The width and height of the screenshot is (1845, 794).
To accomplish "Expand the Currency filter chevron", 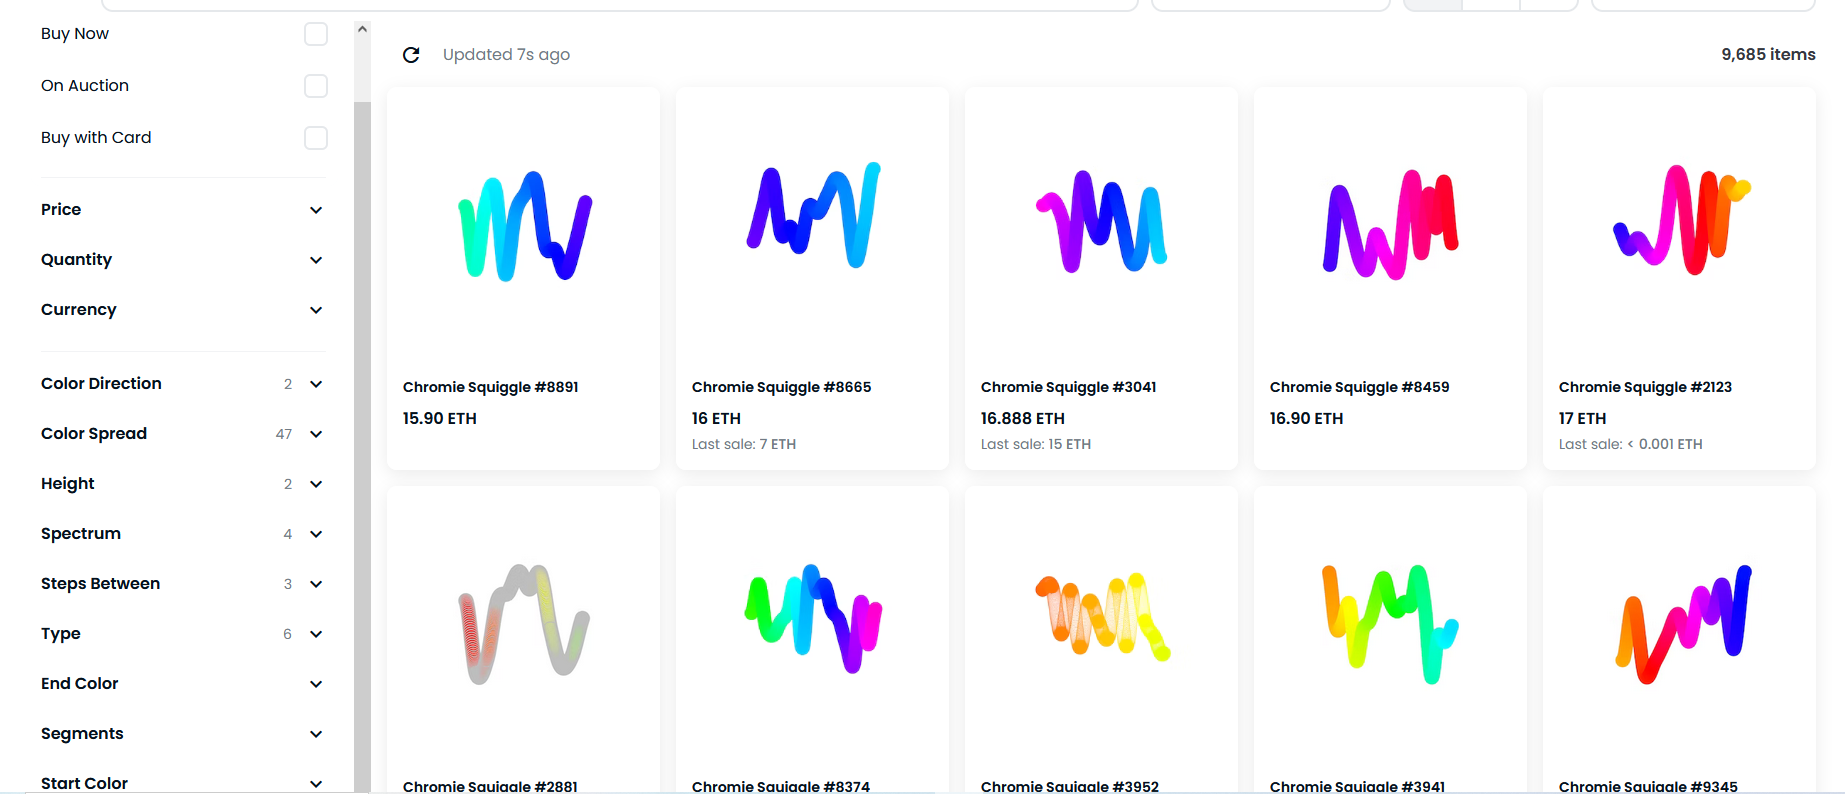I will coord(316,310).
